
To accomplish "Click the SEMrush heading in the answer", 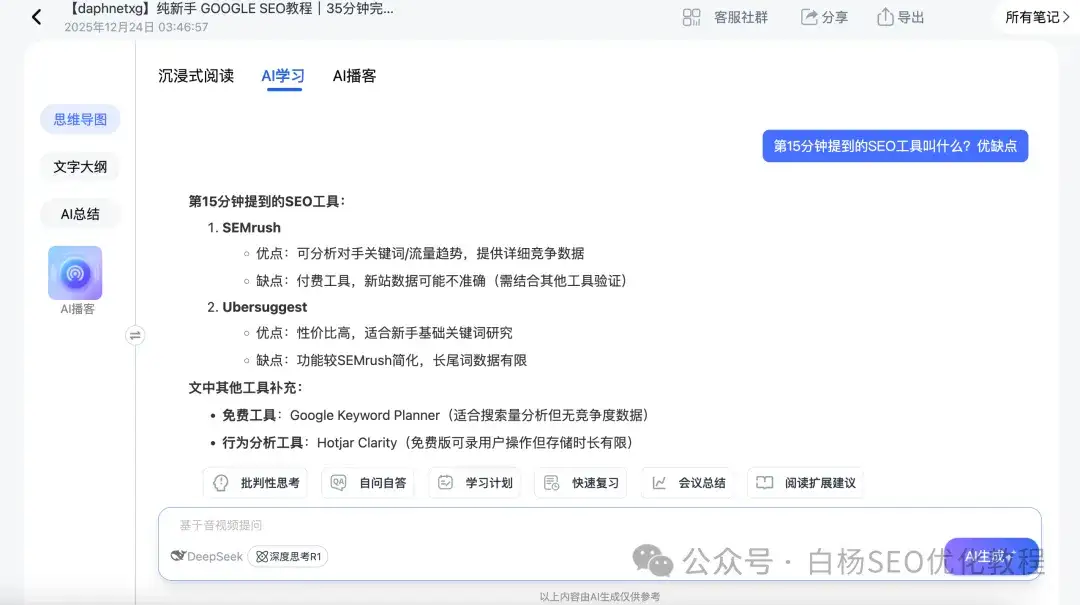I will pos(251,227).
